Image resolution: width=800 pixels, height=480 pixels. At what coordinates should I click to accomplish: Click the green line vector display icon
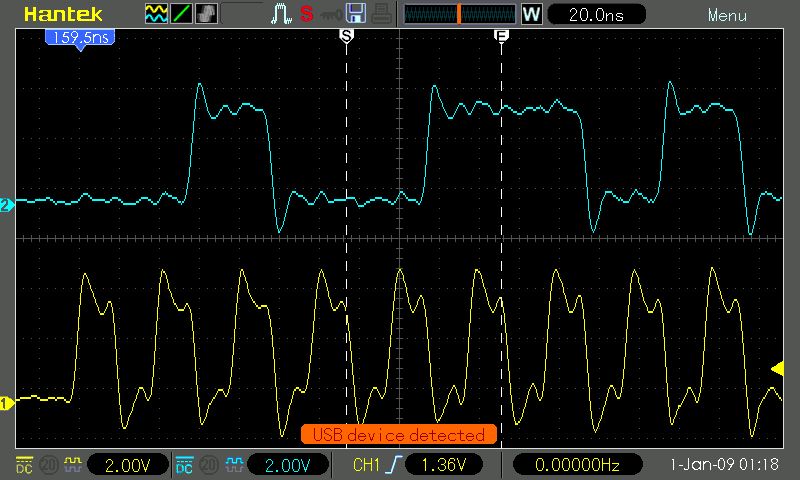[181, 14]
